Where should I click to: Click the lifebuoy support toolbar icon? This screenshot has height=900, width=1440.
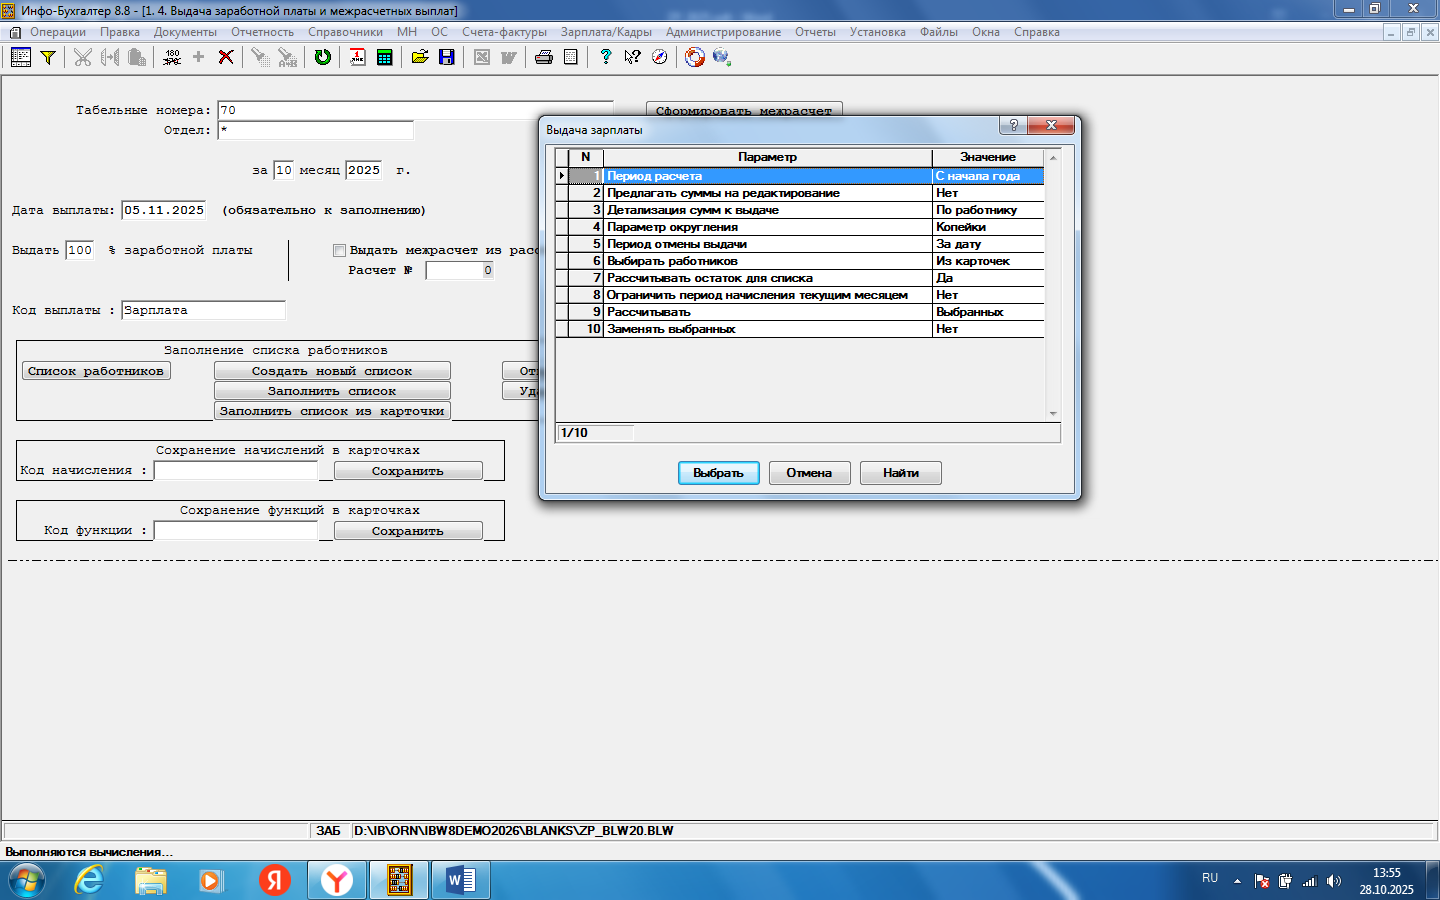click(x=694, y=57)
